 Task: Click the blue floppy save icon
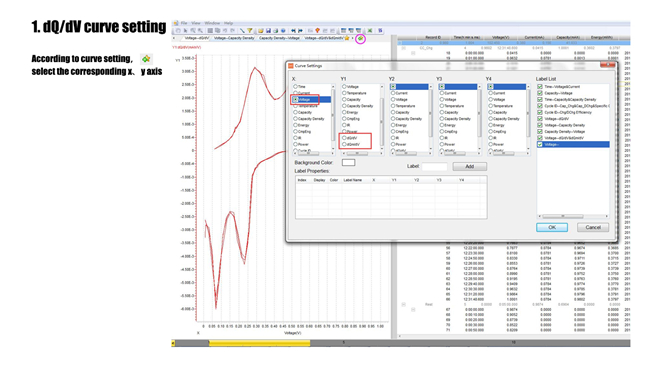tap(268, 31)
